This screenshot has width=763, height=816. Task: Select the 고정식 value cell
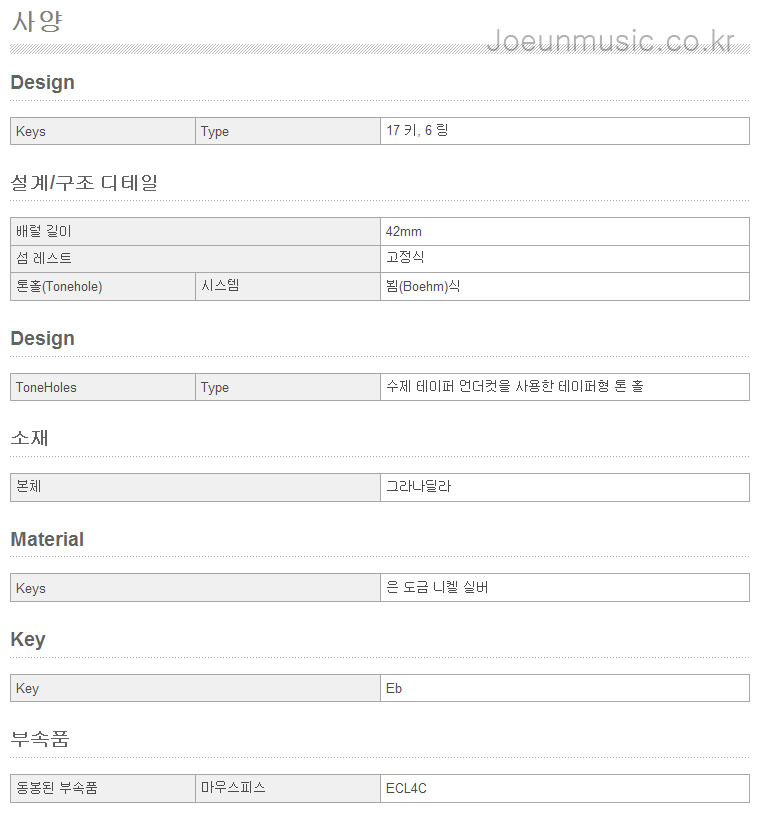(565, 259)
